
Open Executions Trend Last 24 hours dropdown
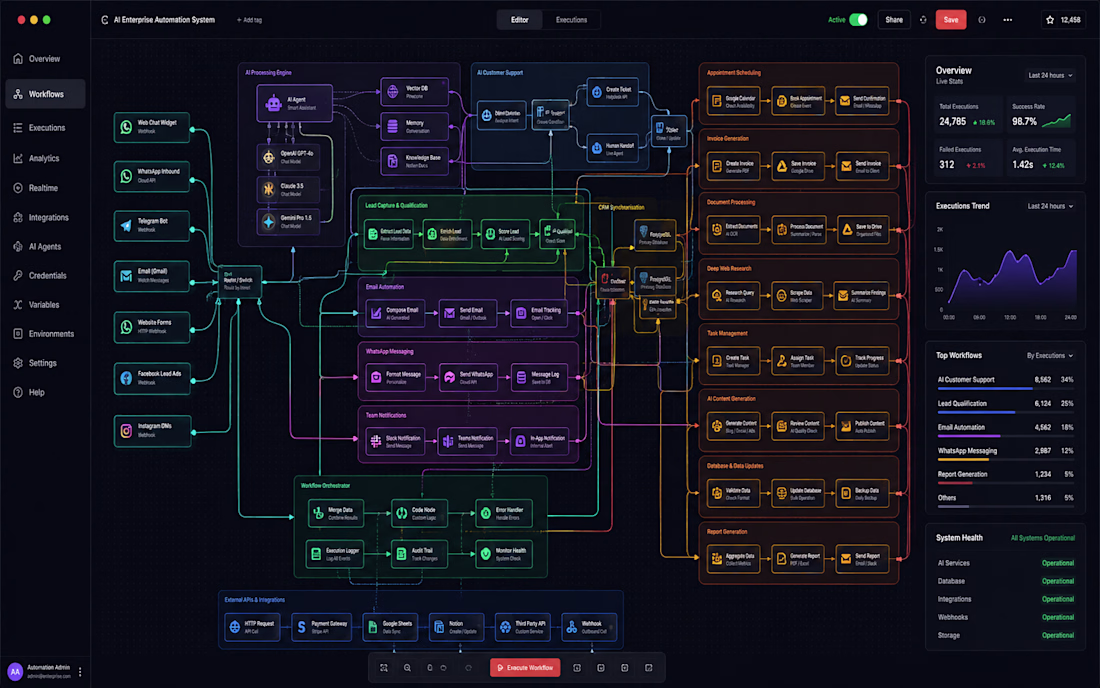point(1050,206)
